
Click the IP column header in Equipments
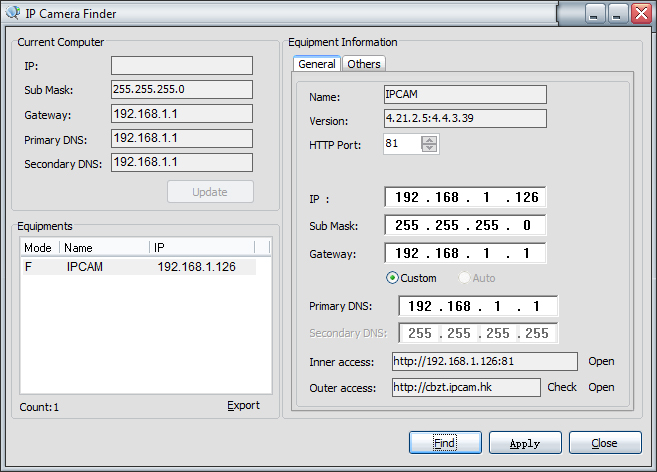click(x=202, y=248)
